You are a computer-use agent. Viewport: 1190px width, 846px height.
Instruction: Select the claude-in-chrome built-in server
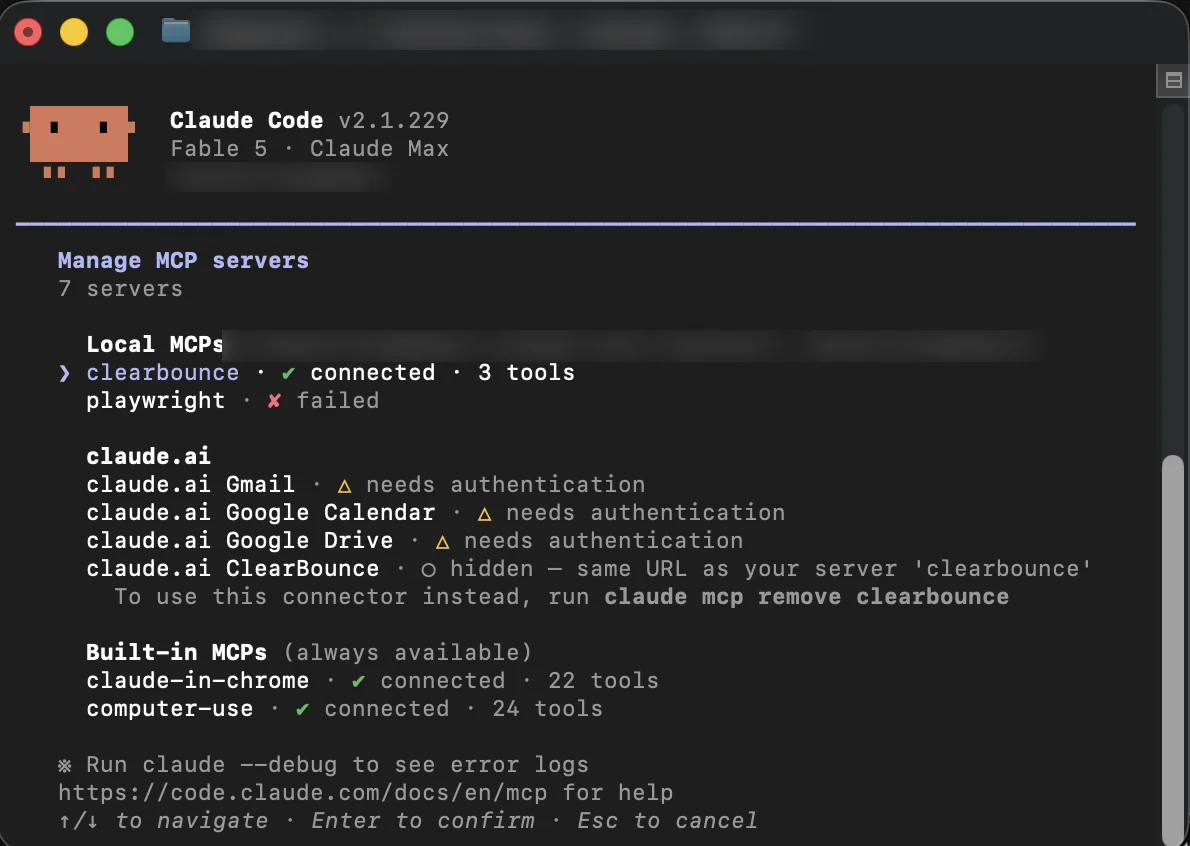pos(372,680)
